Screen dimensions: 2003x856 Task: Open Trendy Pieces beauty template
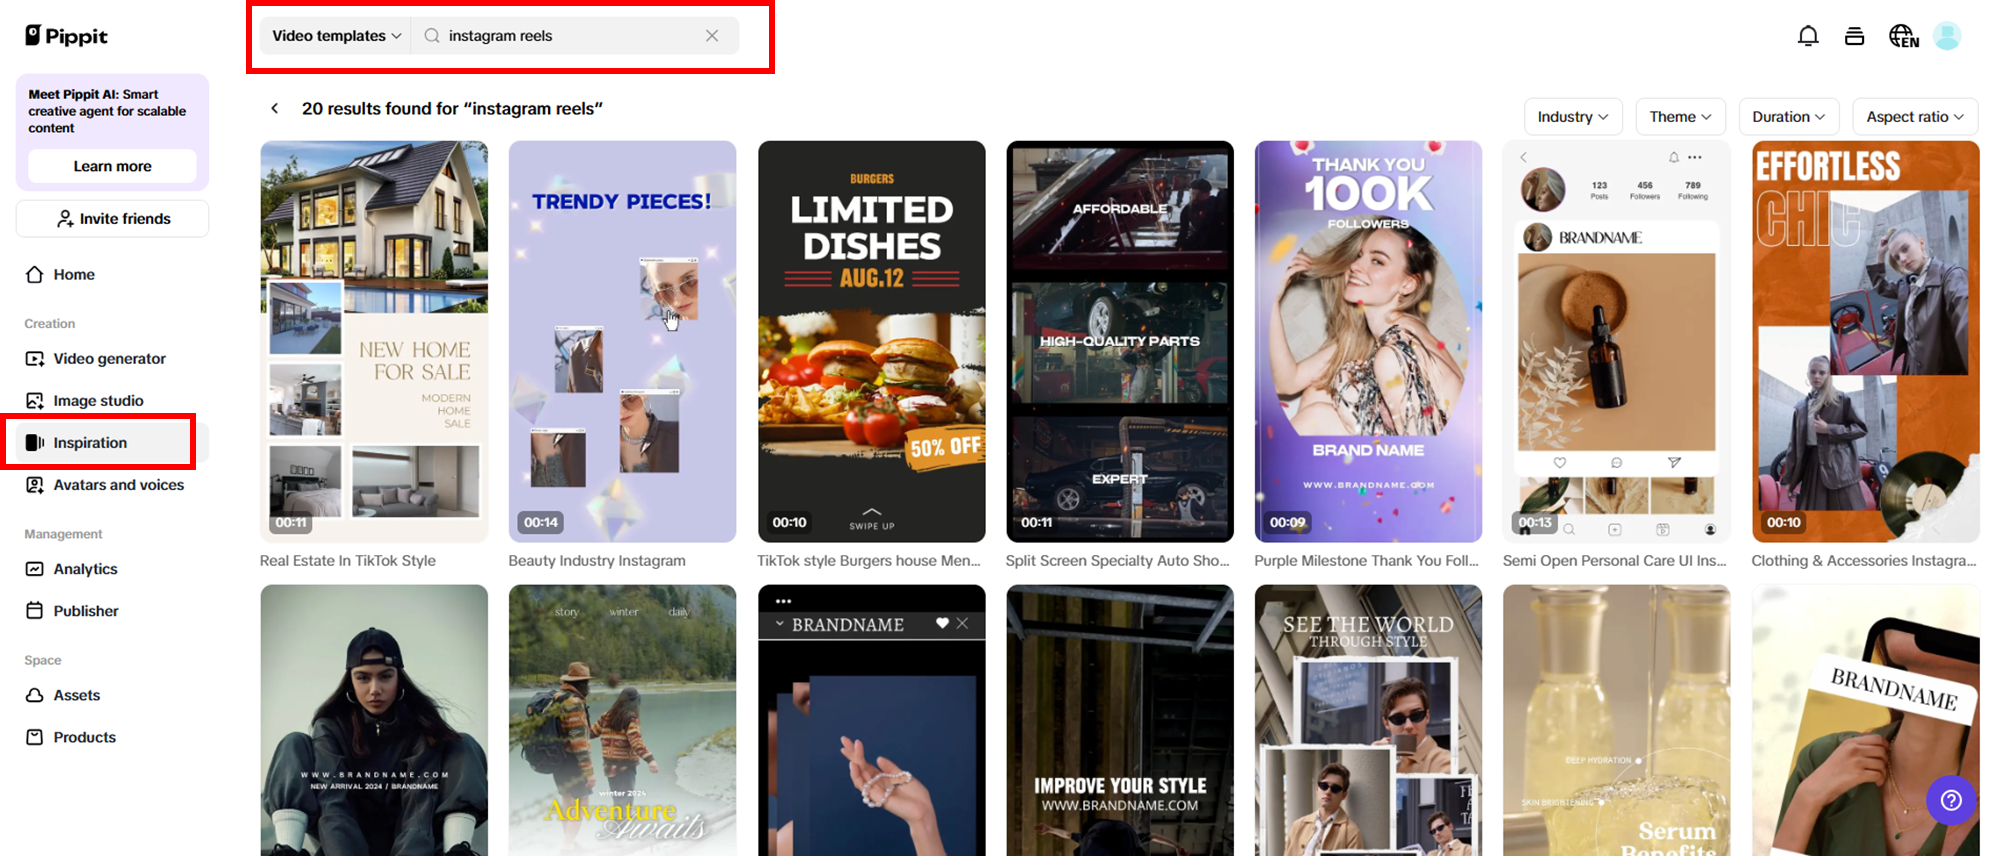point(622,341)
